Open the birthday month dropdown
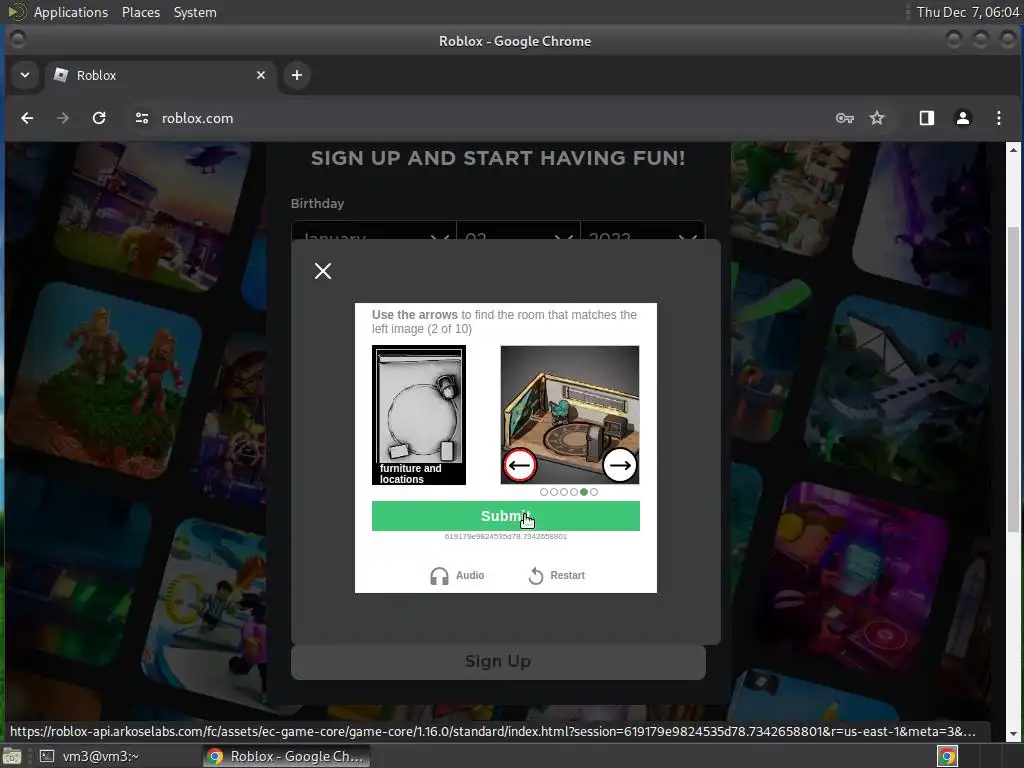 pos(374,231)
